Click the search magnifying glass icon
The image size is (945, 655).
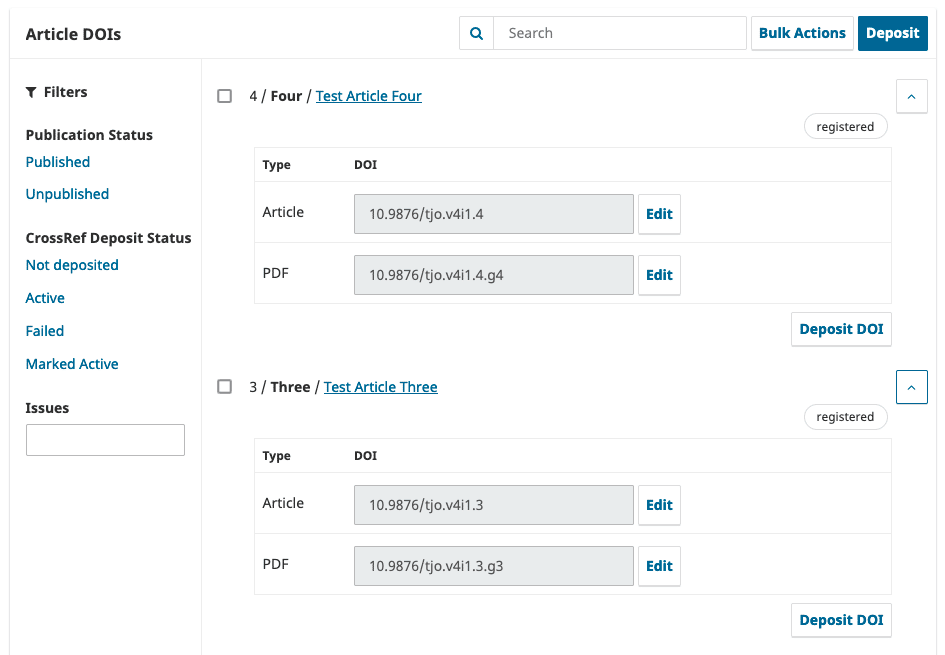(476, 33)
